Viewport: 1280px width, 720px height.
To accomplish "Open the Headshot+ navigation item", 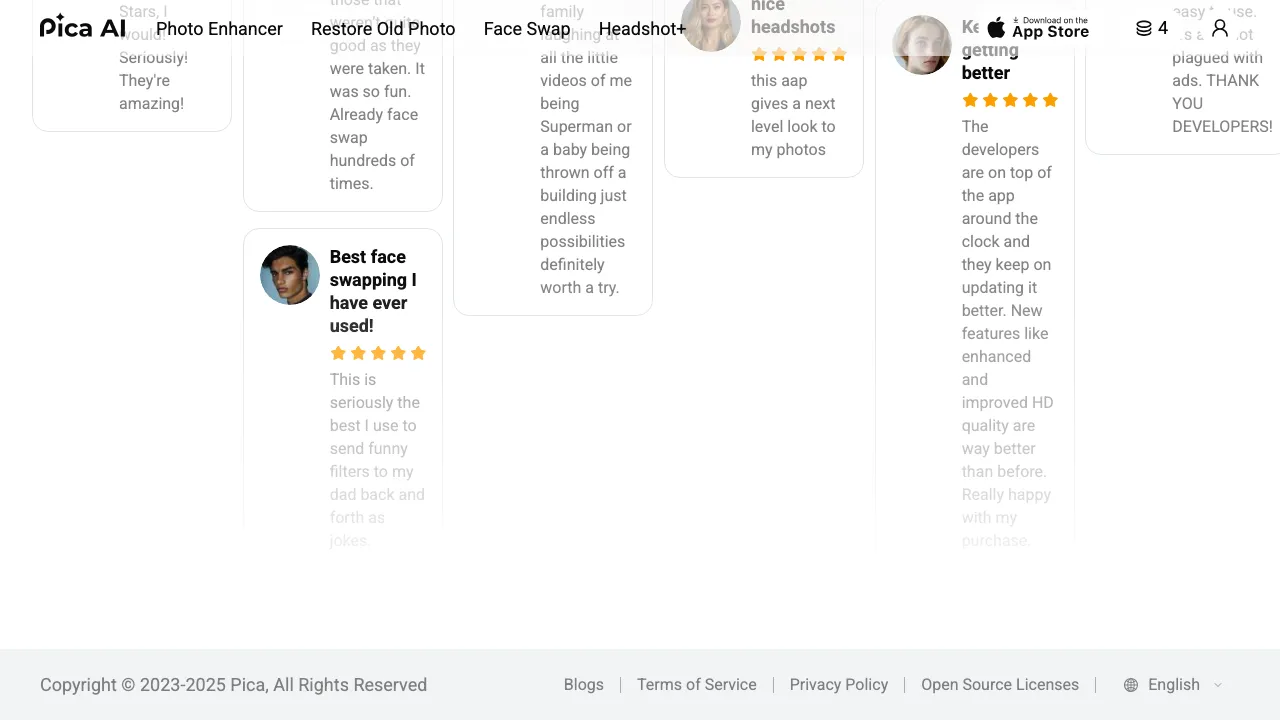I will click(x=642, y=29).
